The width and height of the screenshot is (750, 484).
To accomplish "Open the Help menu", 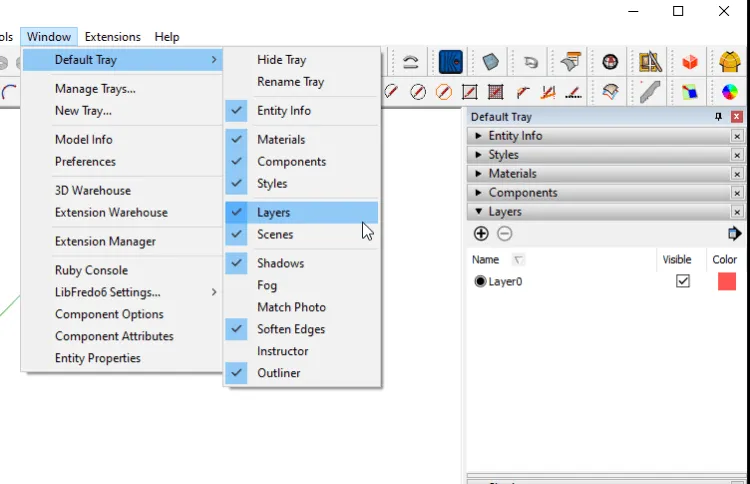I will point(167,37).
